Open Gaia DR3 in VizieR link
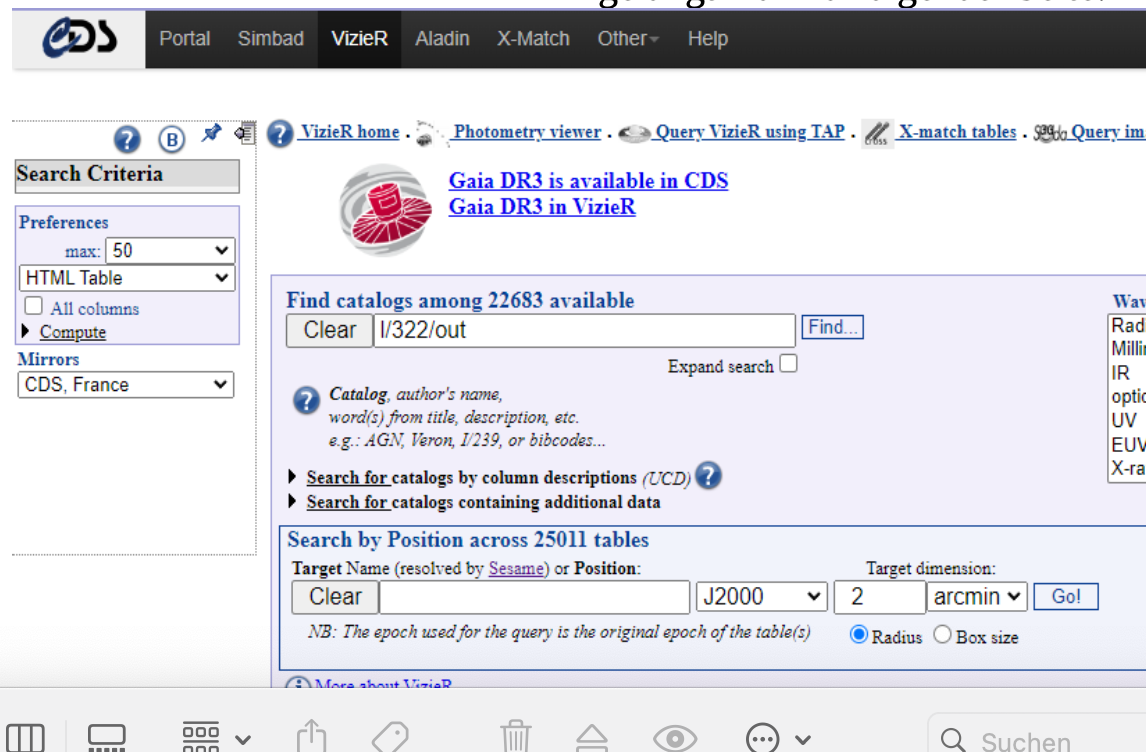This screenshot has width=1146, height=752. coord(542,207)
